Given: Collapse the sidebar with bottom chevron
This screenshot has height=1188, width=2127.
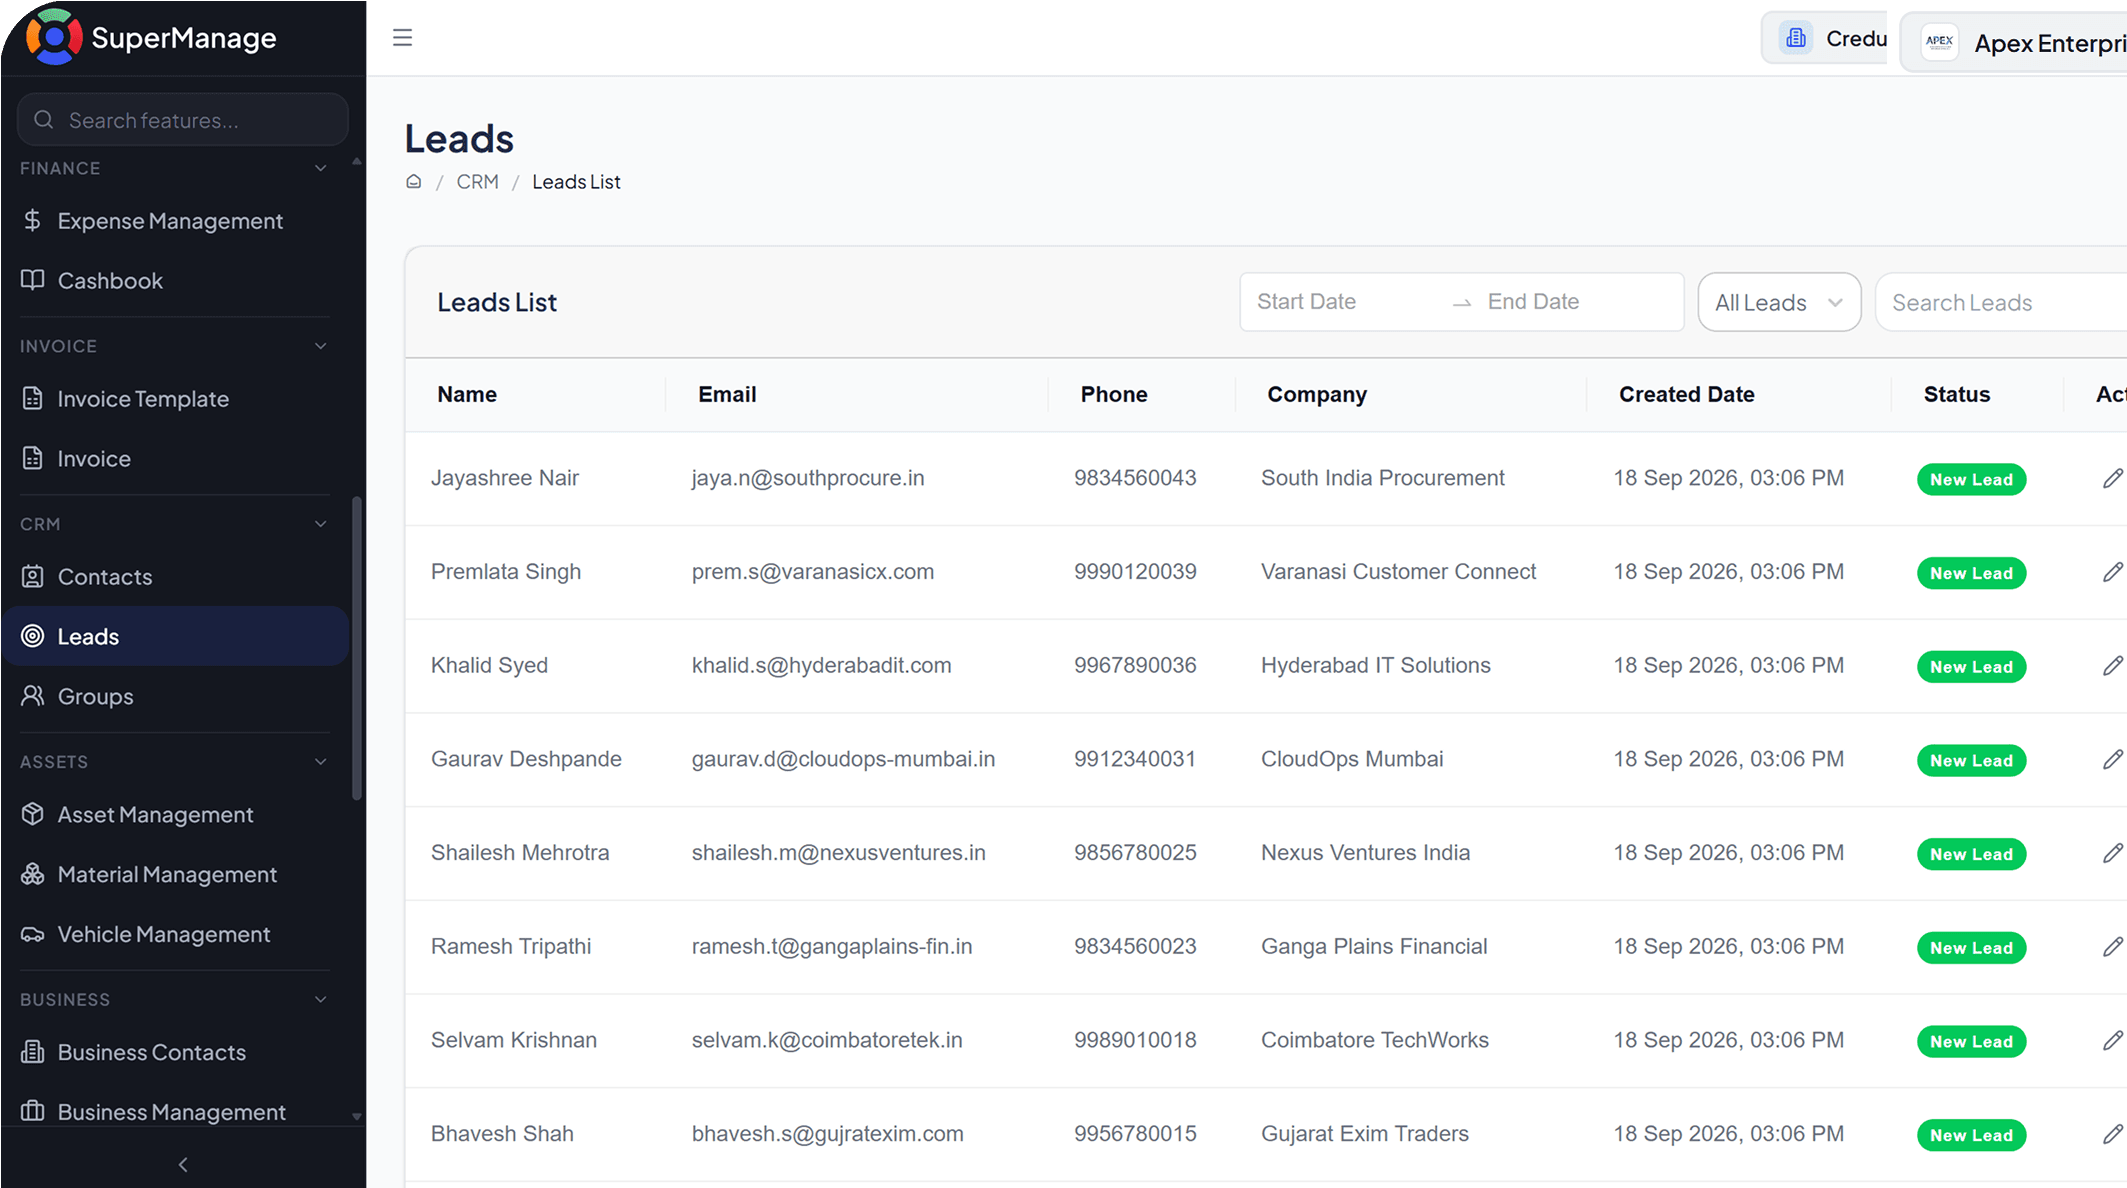Looking at the screenshot, I should tap(183, 1164).
